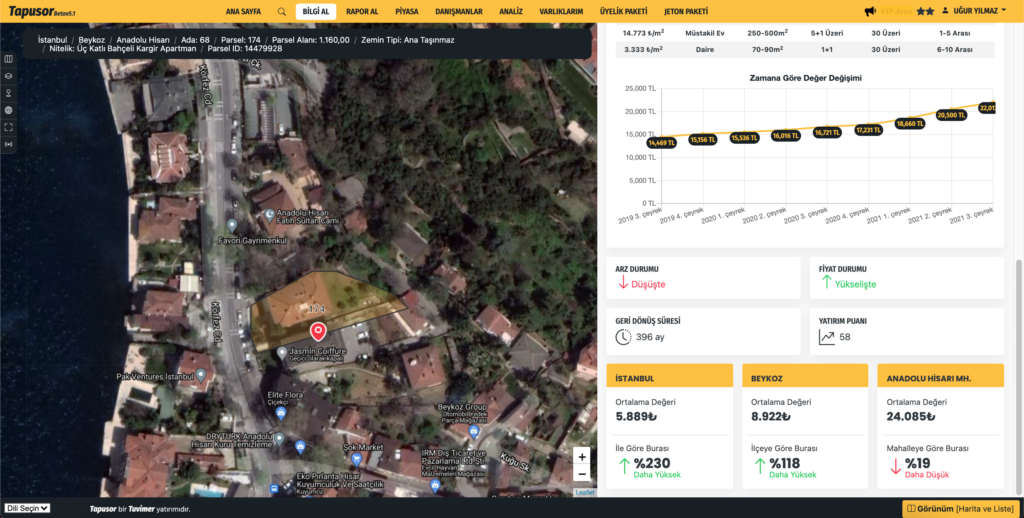Click the red parcel marker on map
1024x518 pixels.
318,331
